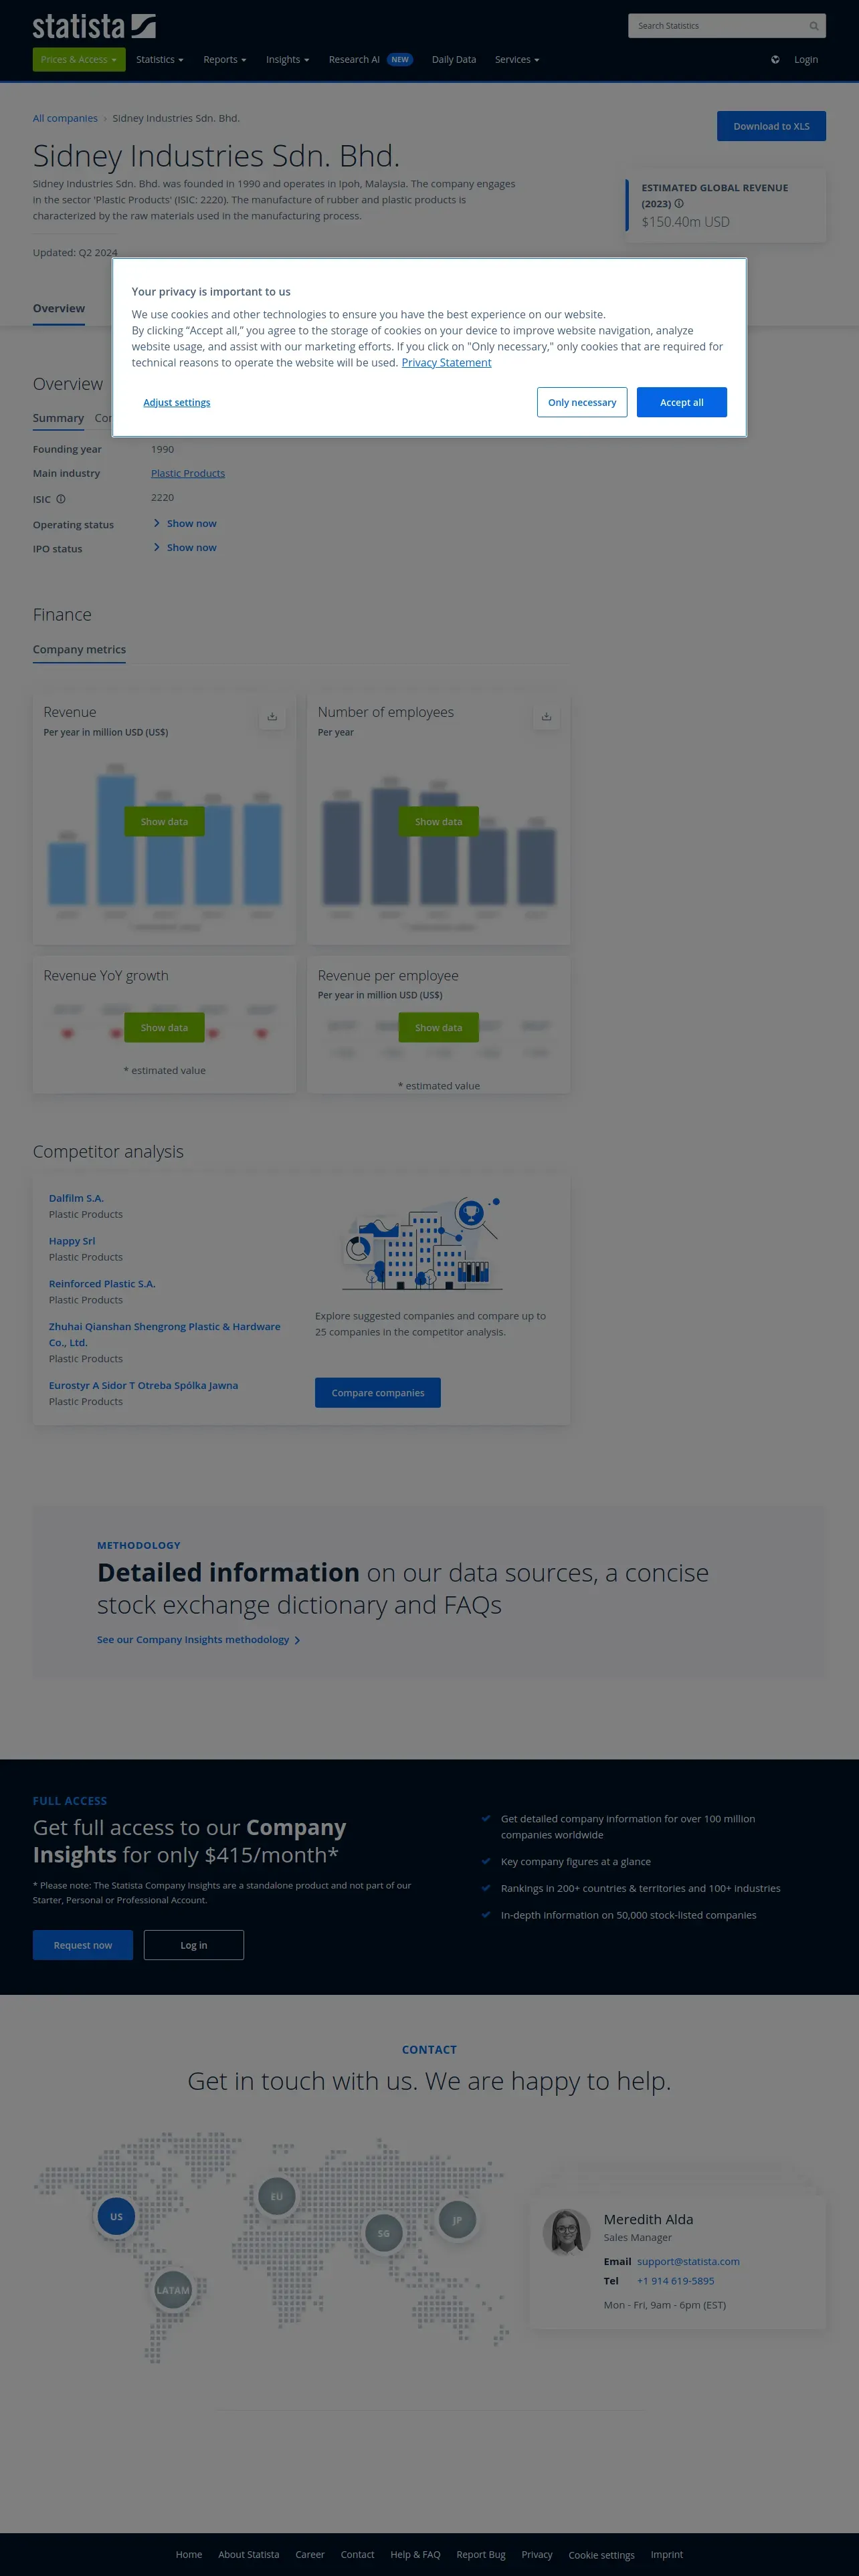
Task: Select the Overview tab
Action: point(59,309)
